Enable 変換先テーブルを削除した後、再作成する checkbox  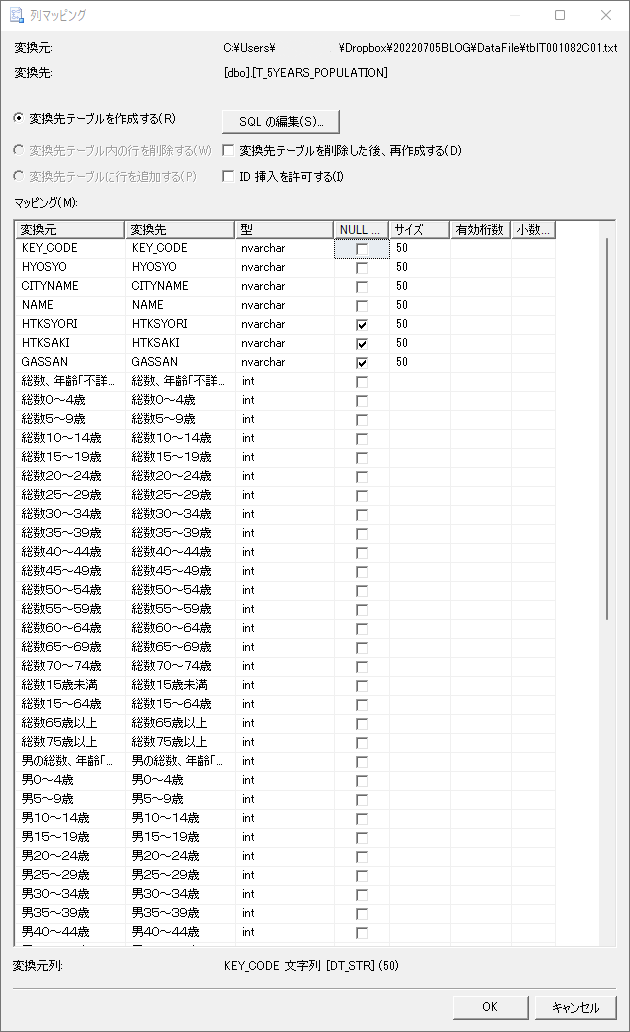coord(228,151)
